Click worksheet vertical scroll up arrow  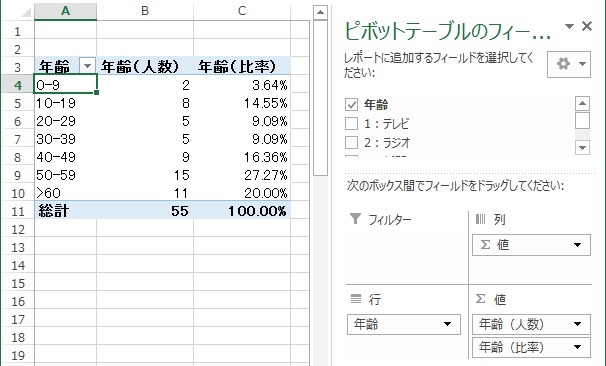[320, 12]
